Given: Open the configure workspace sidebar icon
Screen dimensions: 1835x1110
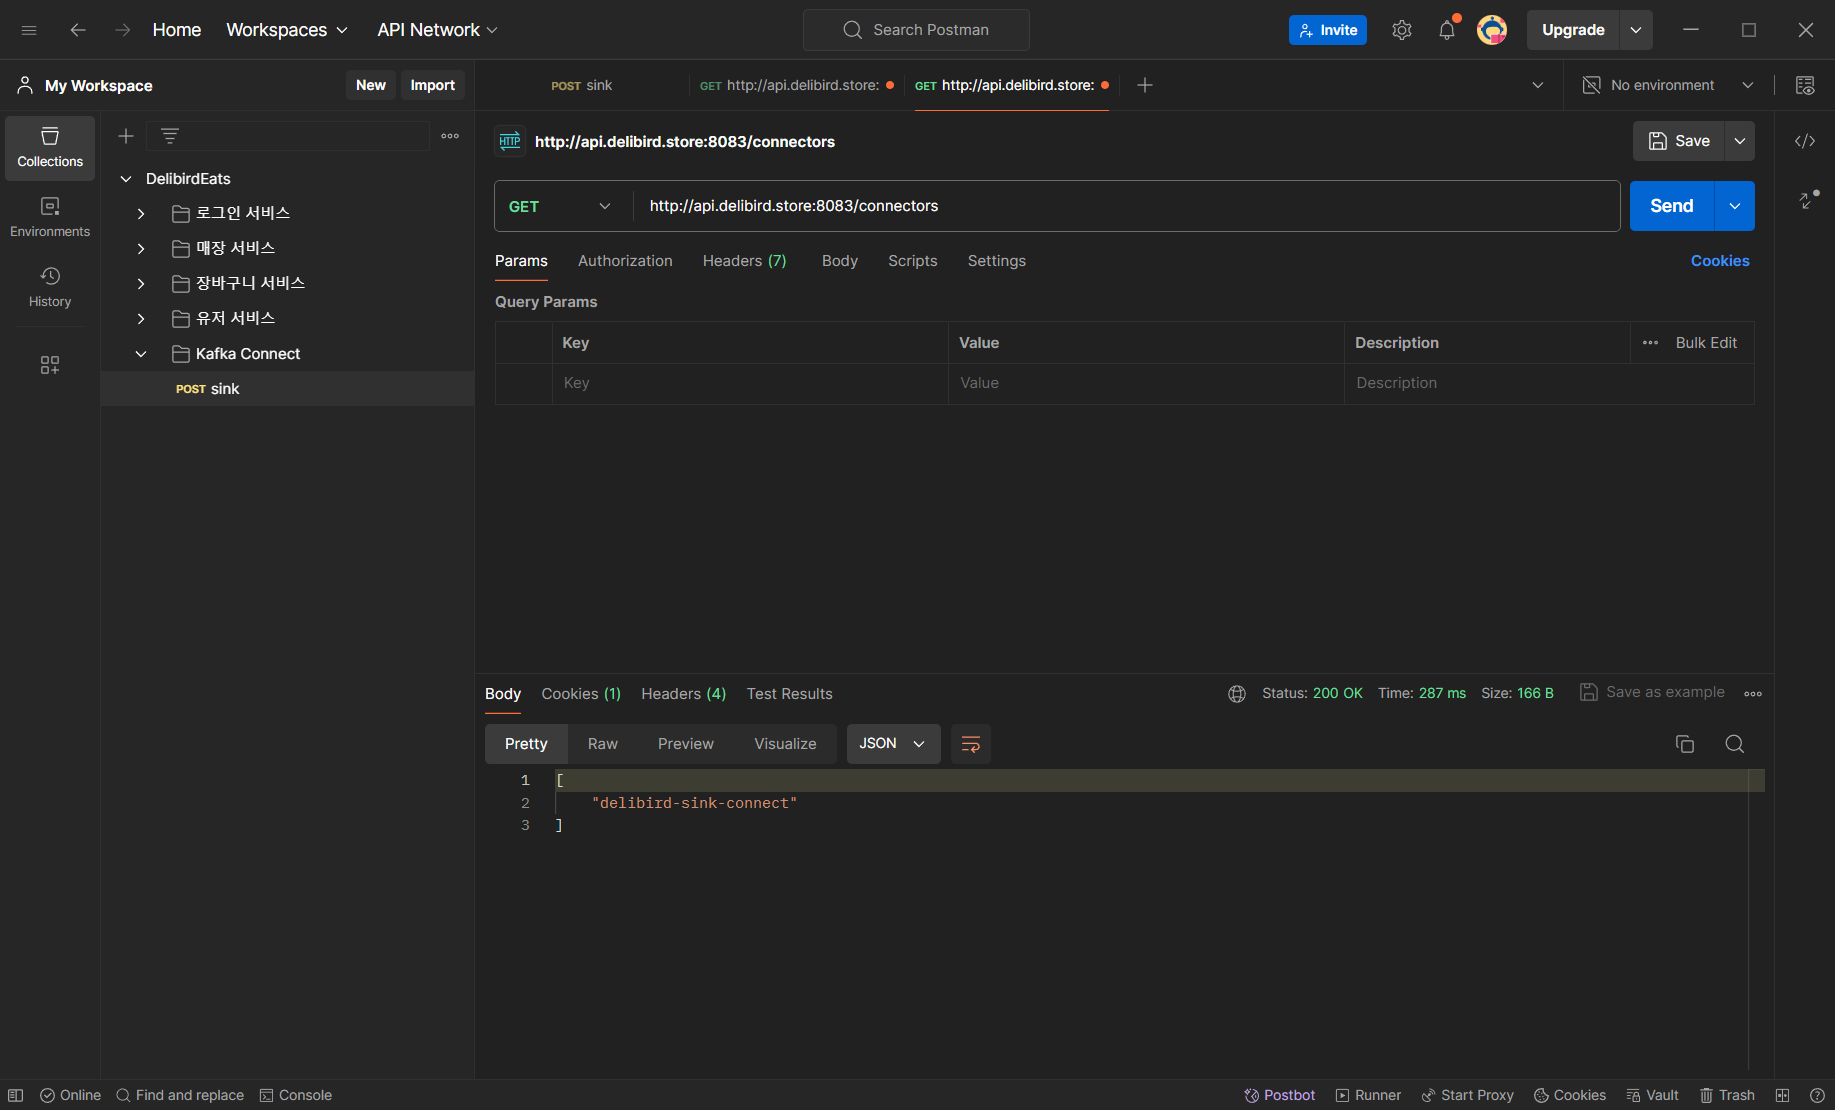Looking at the screenshot, I should (x=50, y=365).
